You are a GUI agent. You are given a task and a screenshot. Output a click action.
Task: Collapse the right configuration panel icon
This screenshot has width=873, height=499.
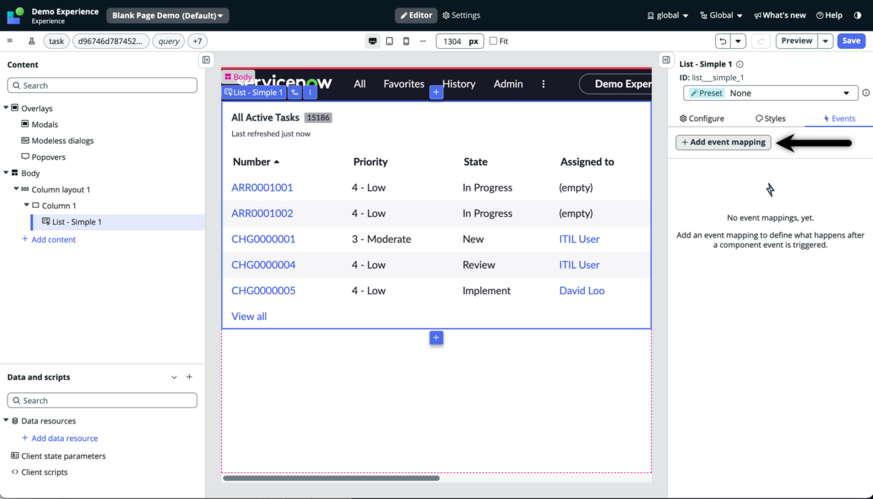click(x=666, y=60)
